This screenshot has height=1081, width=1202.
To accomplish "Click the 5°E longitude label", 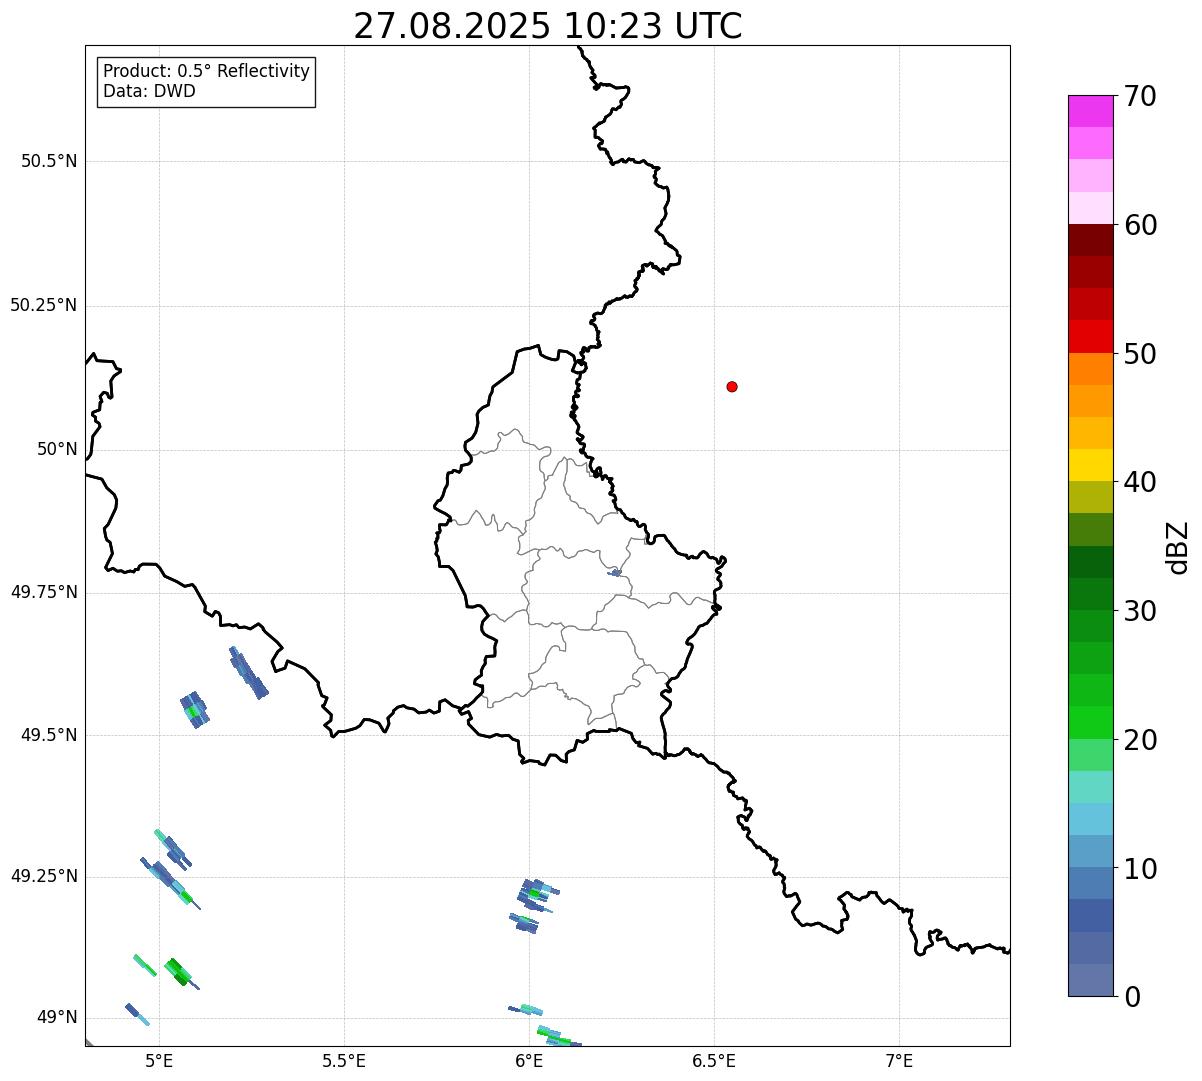I will (x=159, y=1060).
